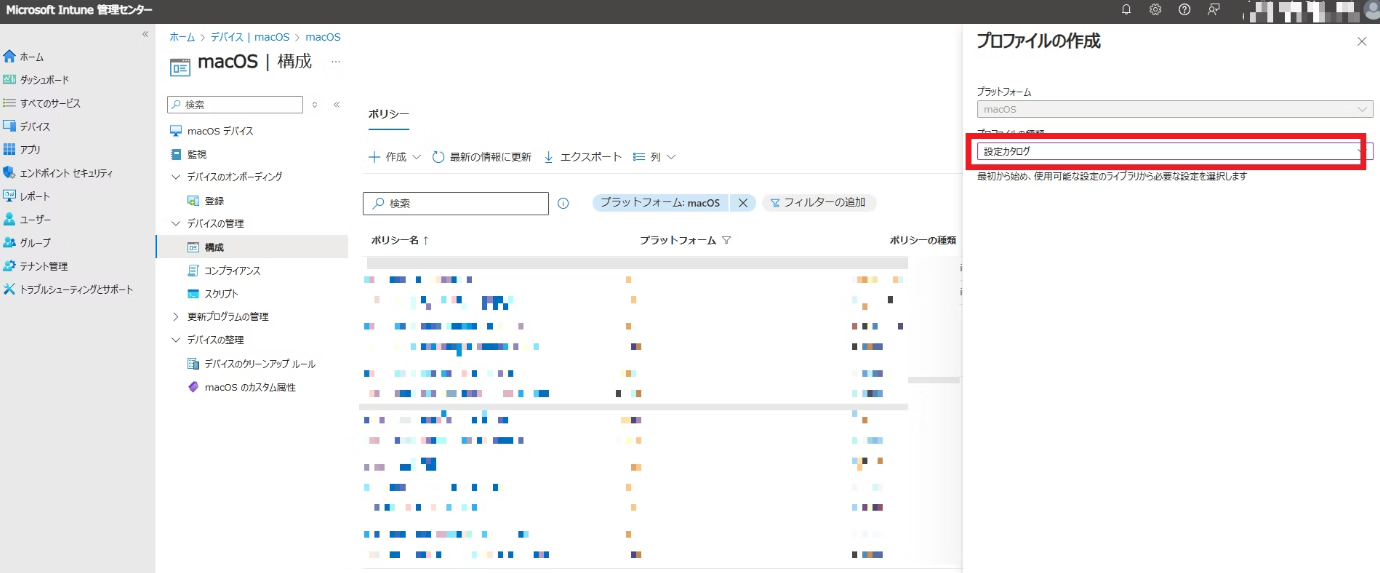
Task: Click the プラットフォーム: macOS filter pill
Action: tap(660, 202)
